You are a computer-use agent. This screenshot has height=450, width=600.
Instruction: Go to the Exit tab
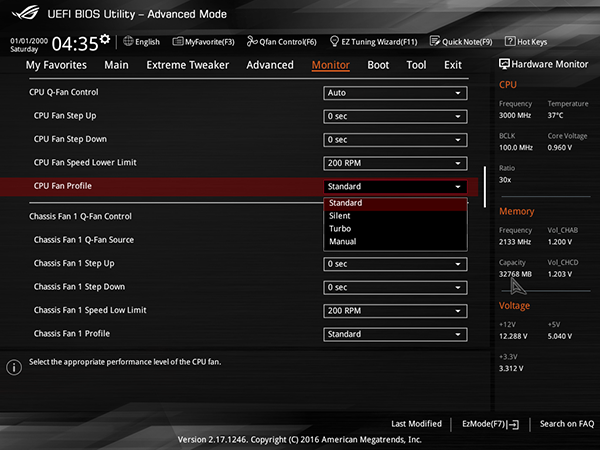(x=453, y=65)
